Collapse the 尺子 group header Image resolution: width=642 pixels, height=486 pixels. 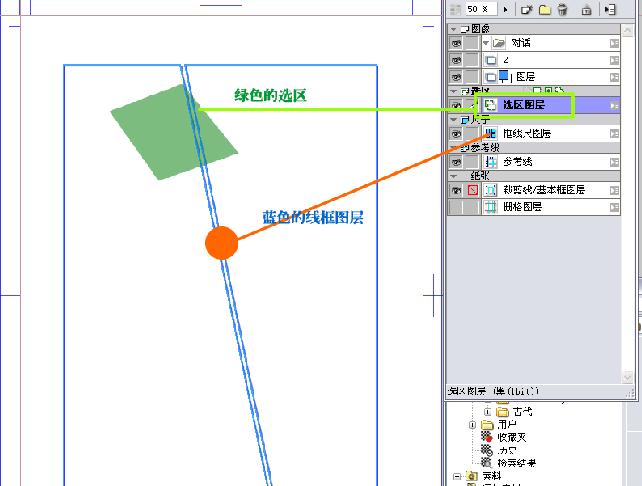pyautogui.click(x=453, y=120)
